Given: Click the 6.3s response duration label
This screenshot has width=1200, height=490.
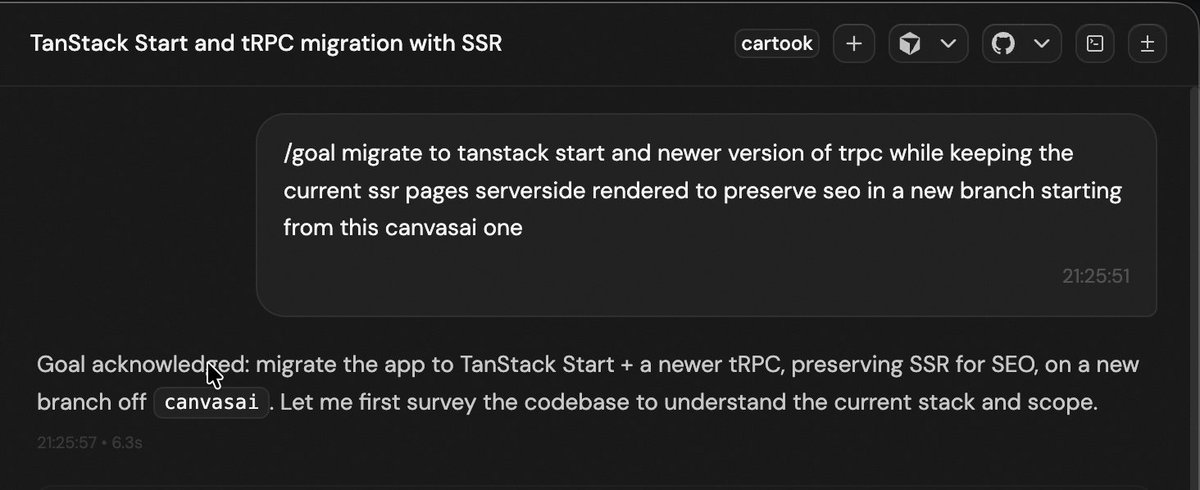Looking at the screenshot, I should pyautogui.click(x=127, y=441).
